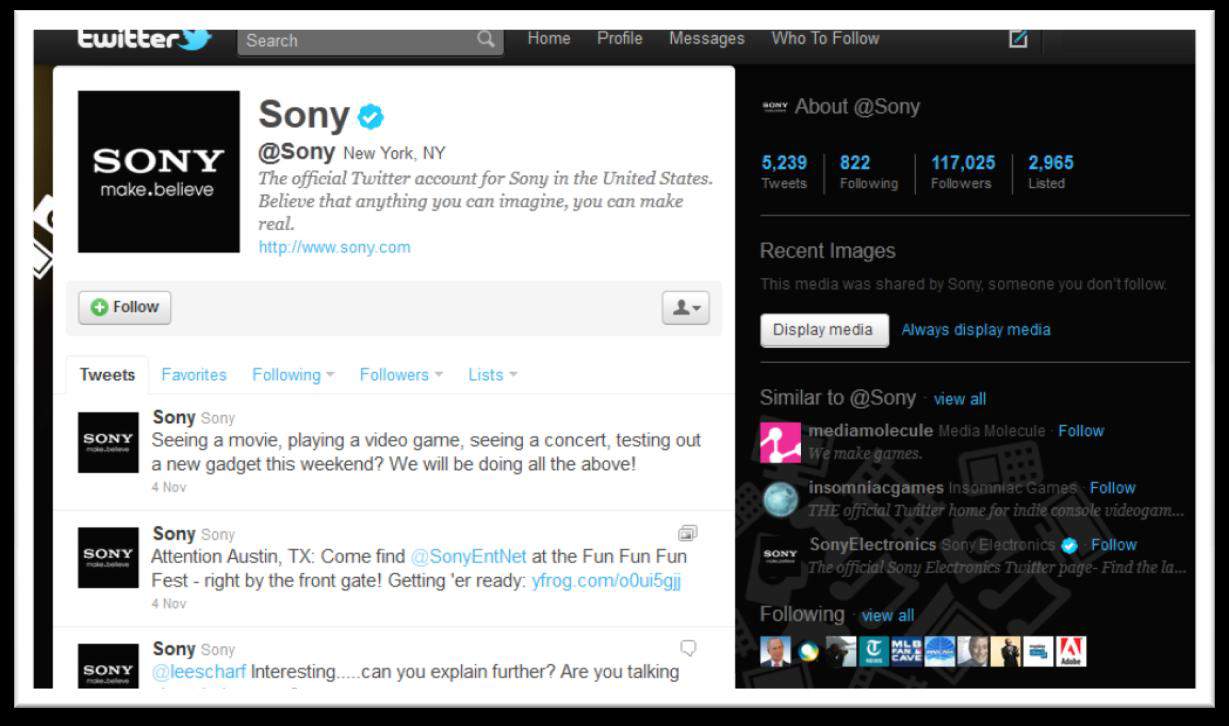The image size is (1229, 726).
Task: Click the mediamolecule username
Action: click(870, 431)
